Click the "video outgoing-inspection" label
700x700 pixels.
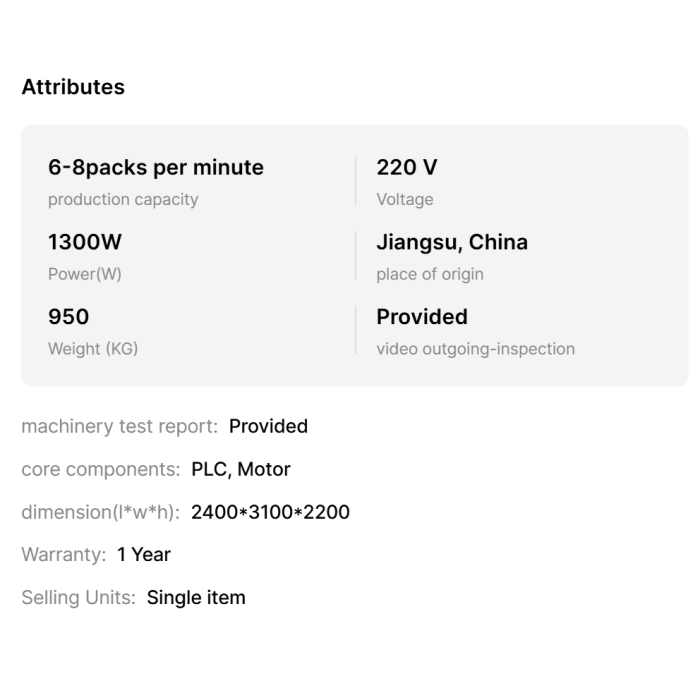[475, 349]
